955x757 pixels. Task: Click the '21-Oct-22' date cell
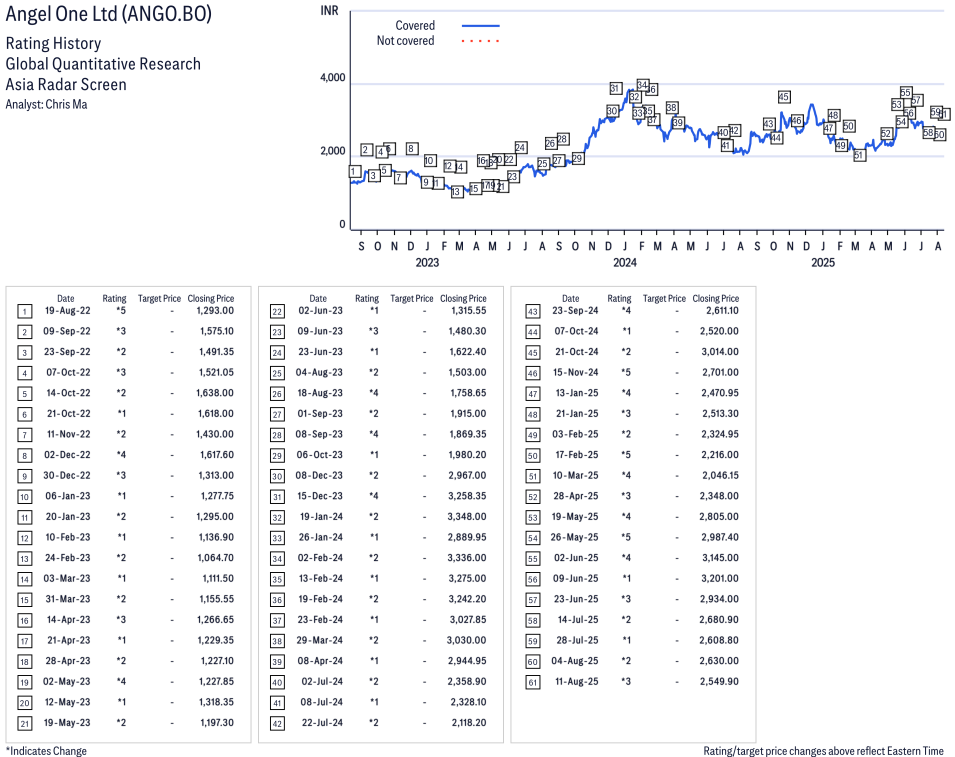click(x=69, y=414)
